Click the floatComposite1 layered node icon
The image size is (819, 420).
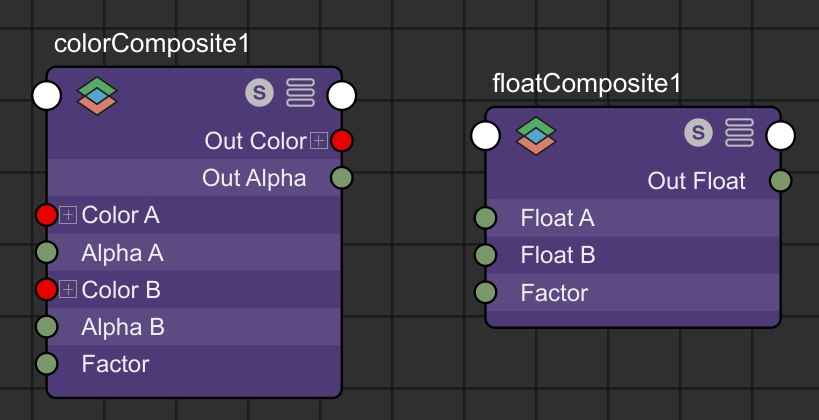536,135
